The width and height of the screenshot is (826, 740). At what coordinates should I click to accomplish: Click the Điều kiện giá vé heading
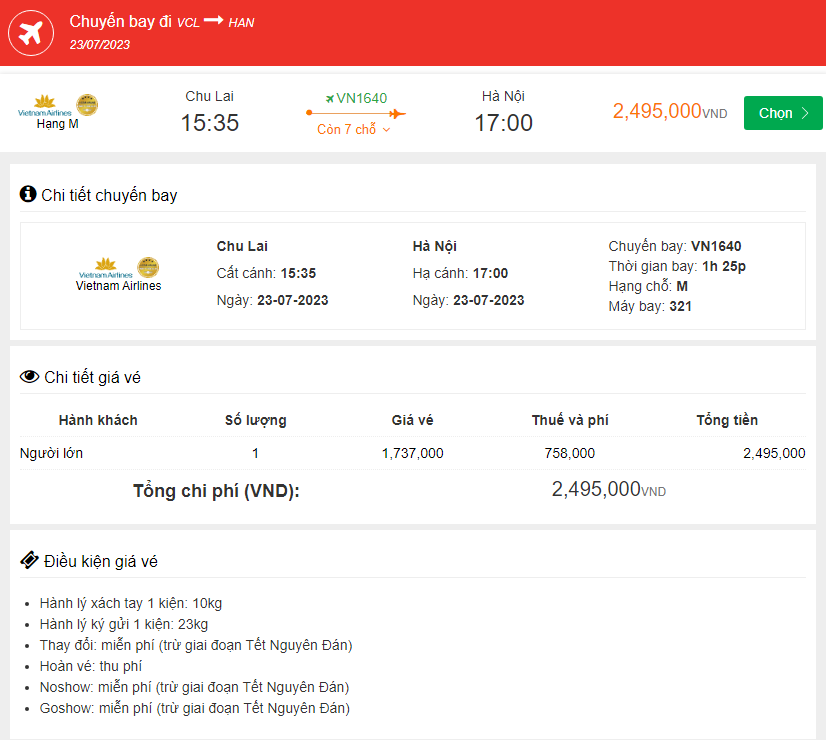coord(100,561)
